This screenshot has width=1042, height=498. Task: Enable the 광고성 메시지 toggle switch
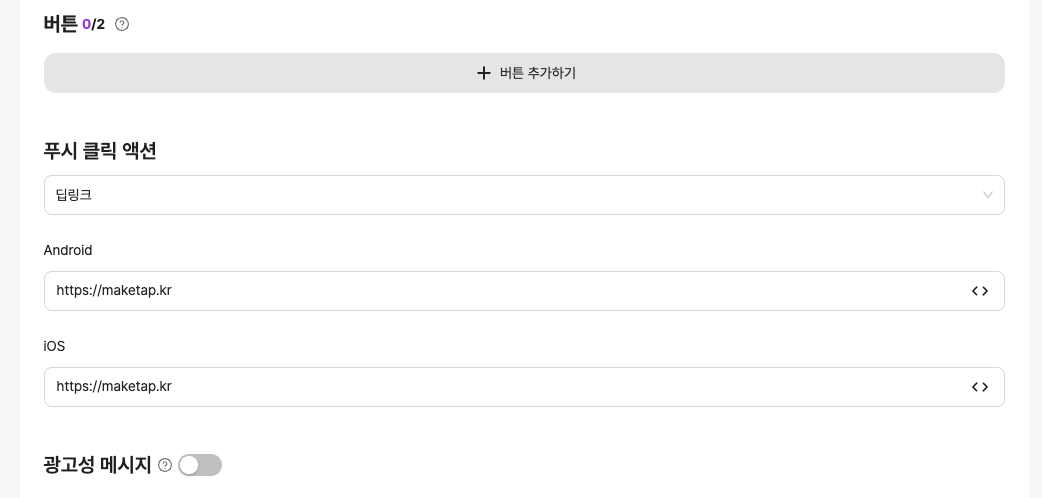pyautogui.click(x=200, y=465)
